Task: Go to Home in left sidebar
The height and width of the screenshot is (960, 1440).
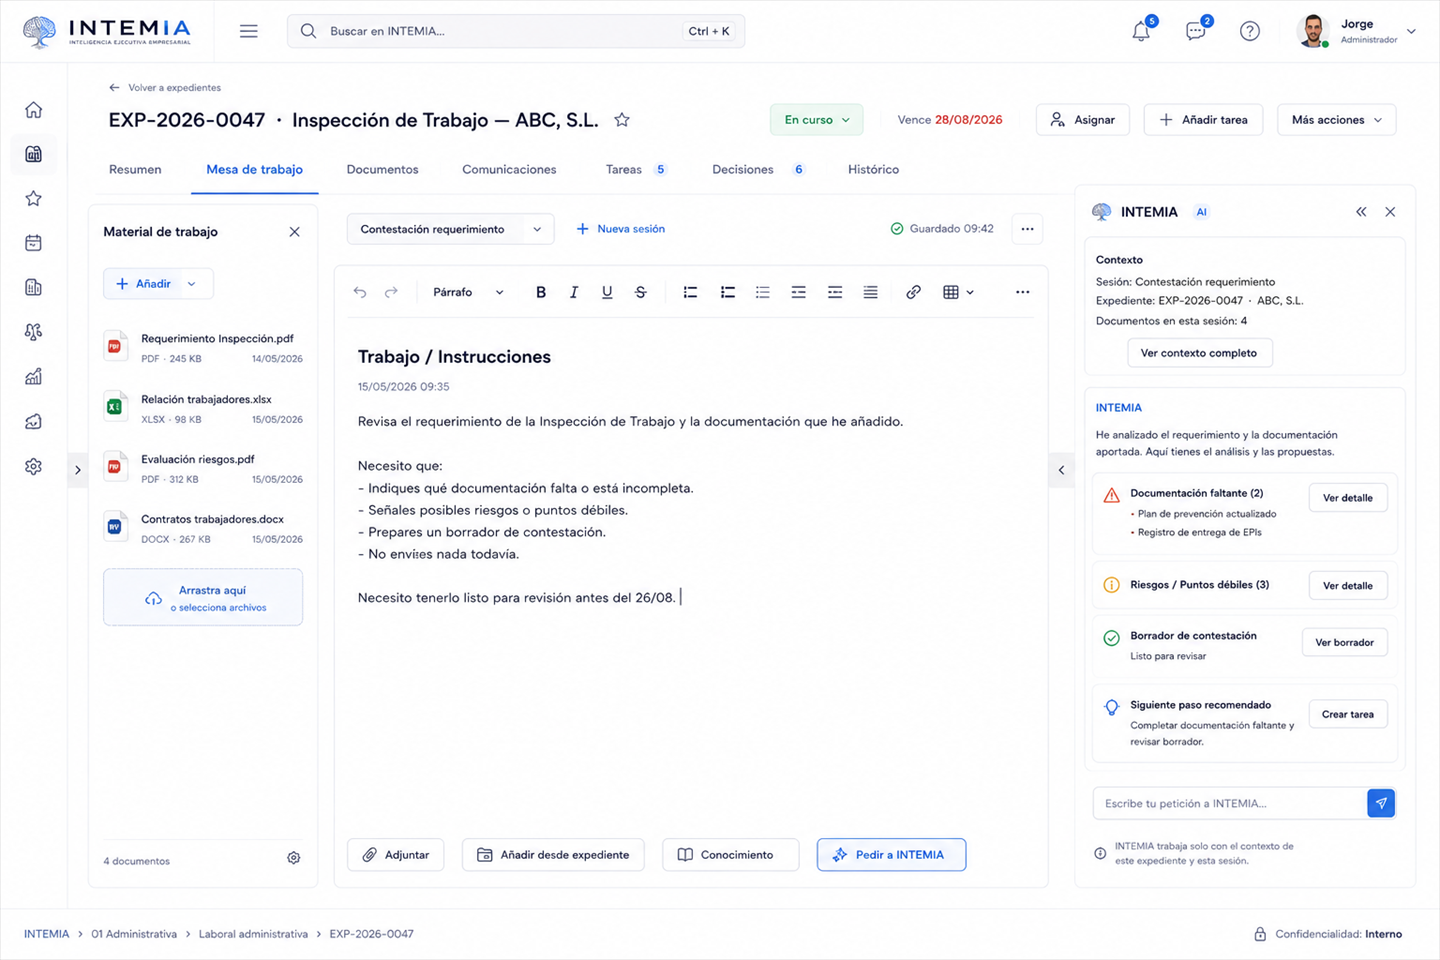Action: pos(34,110)
